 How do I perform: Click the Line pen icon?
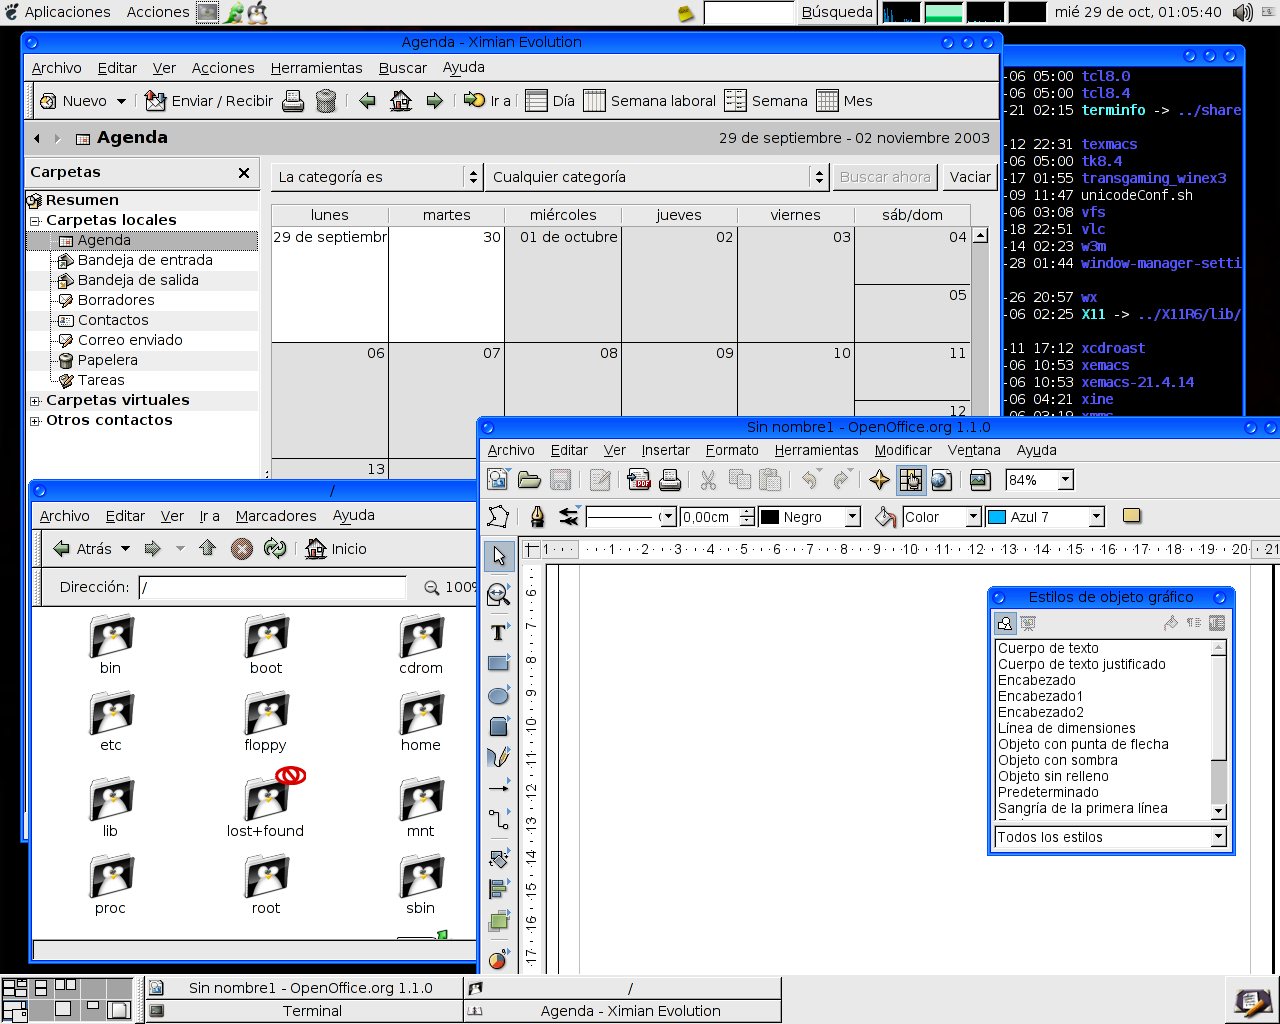click(x=538, y=516)
